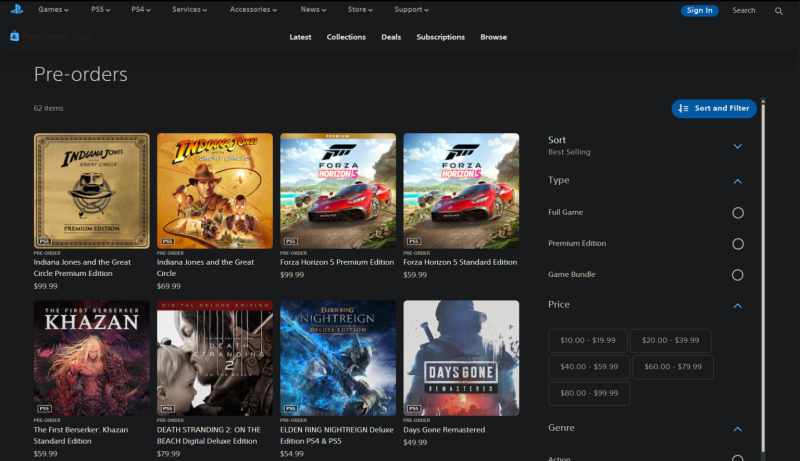Click Forza Horizon 5 Standard Edition title

point(460,262)
